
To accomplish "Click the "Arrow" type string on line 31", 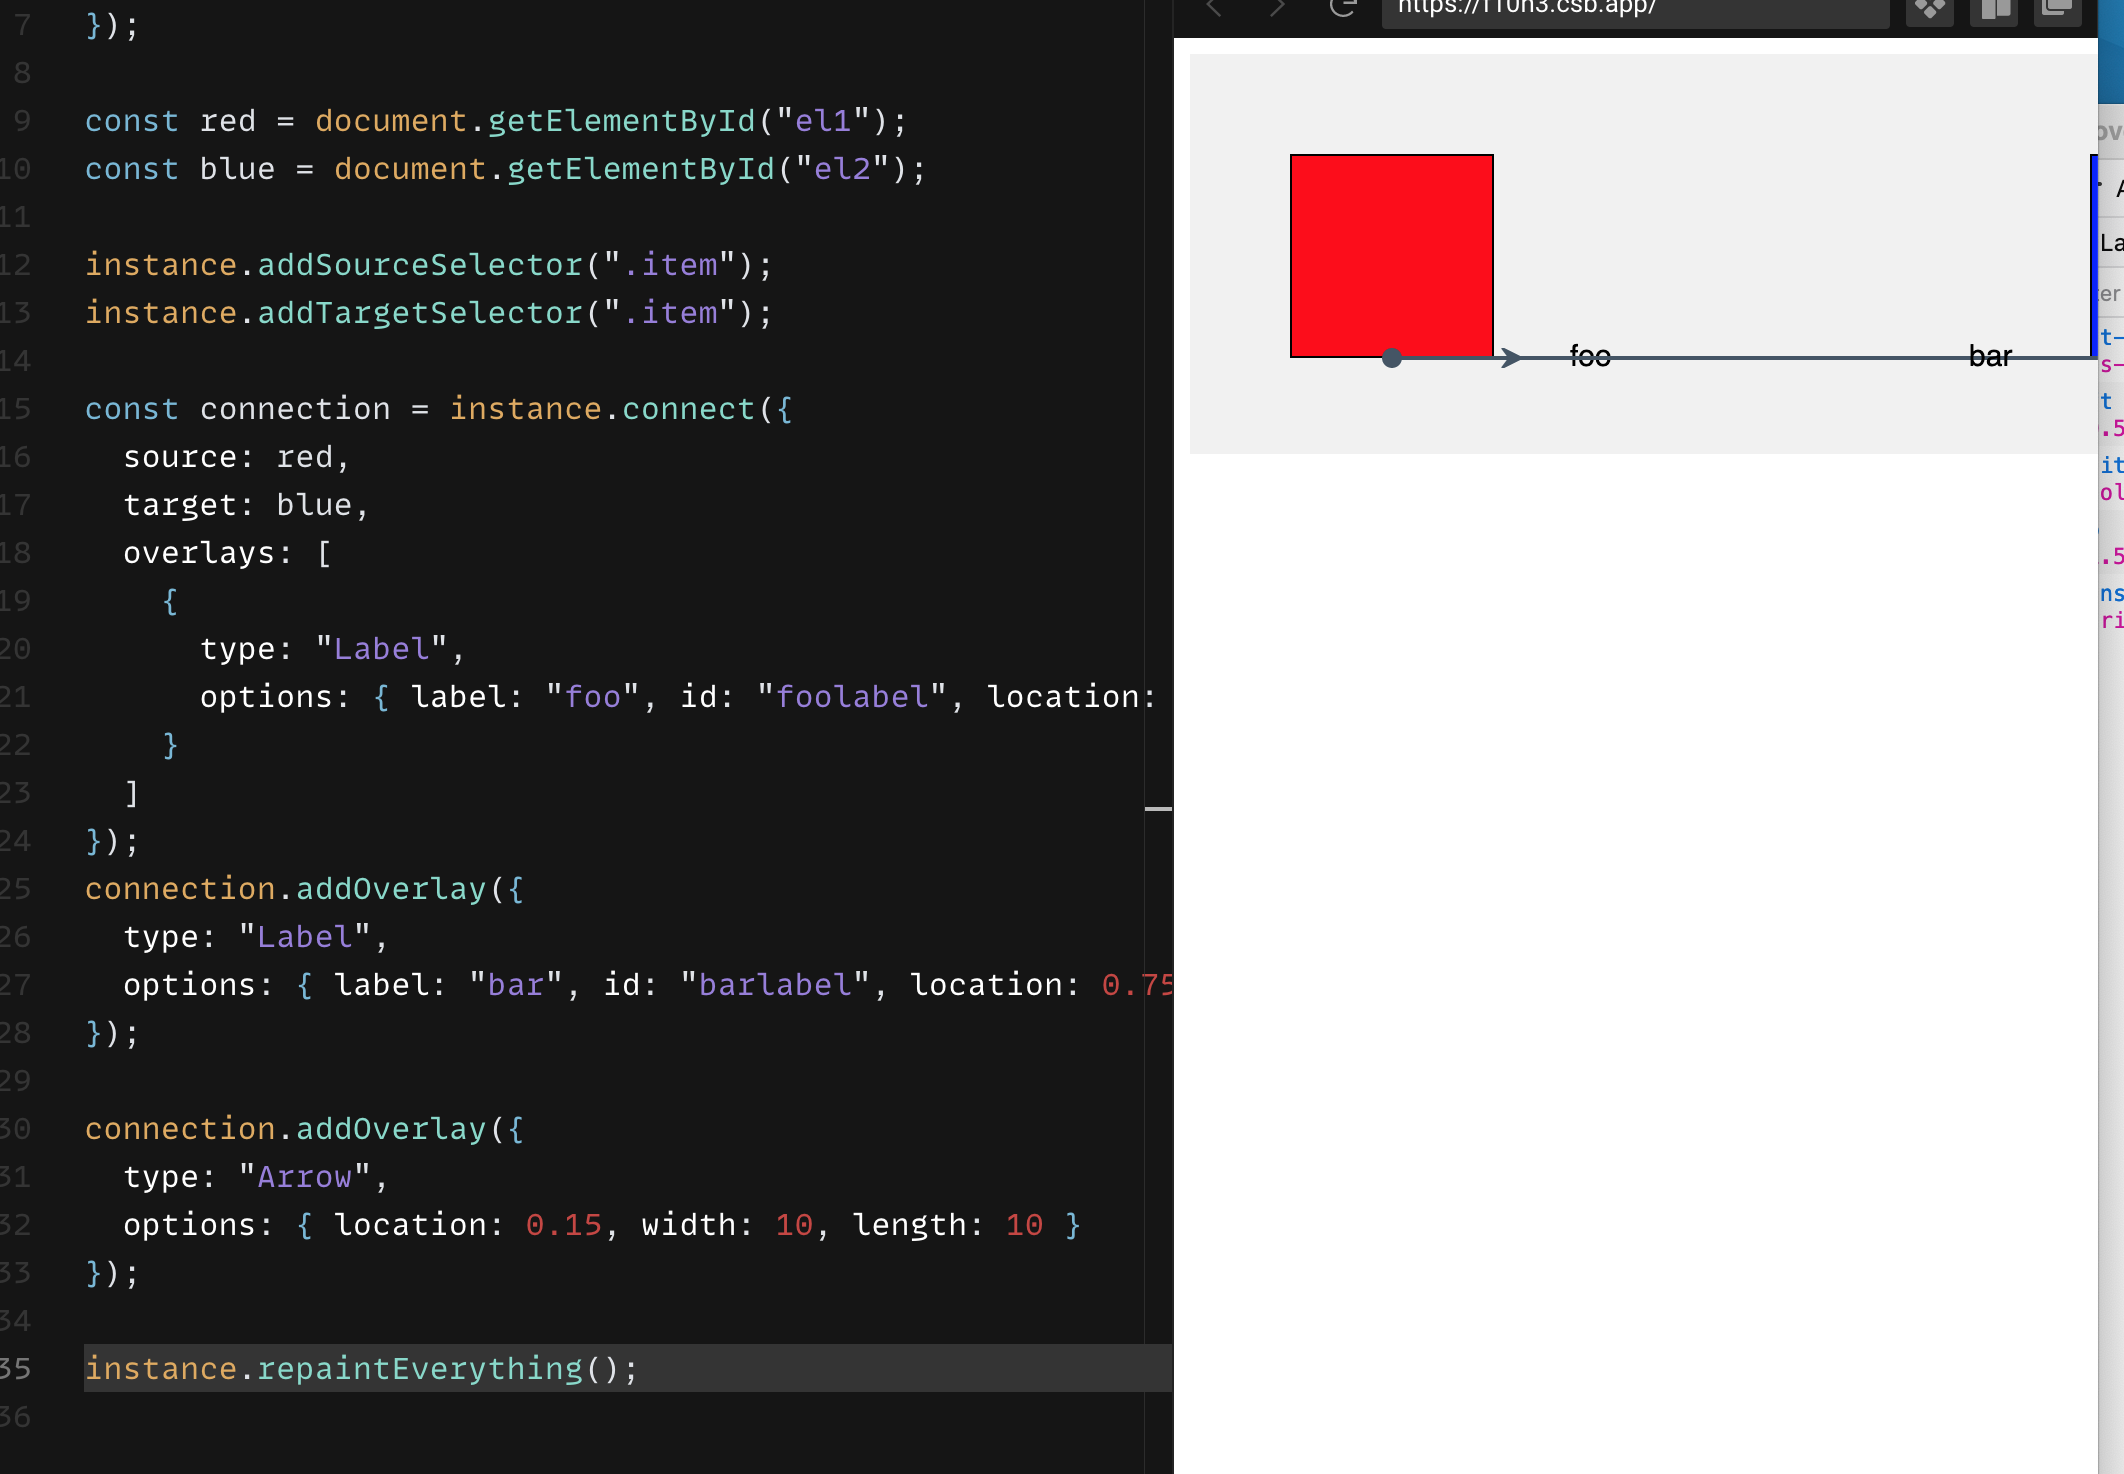I will point(306,1177).
